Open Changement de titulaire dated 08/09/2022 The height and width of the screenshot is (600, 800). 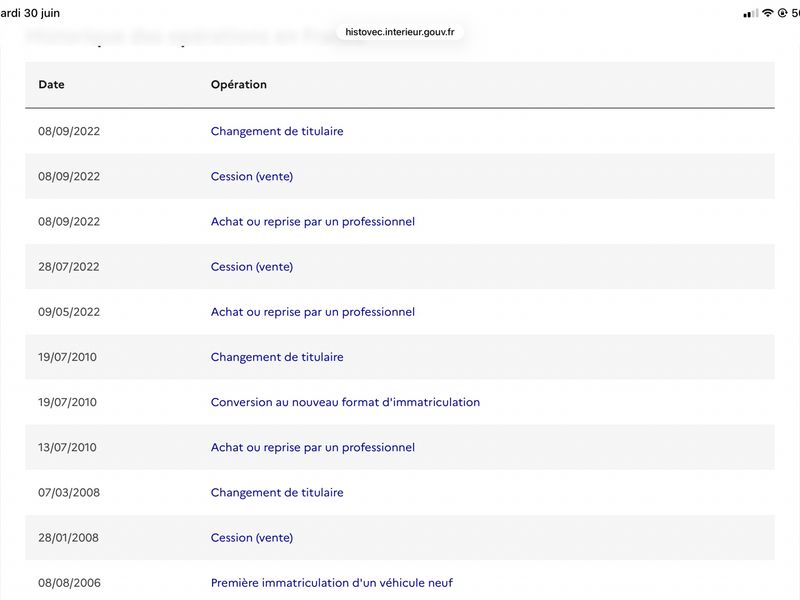pos(277,131)
